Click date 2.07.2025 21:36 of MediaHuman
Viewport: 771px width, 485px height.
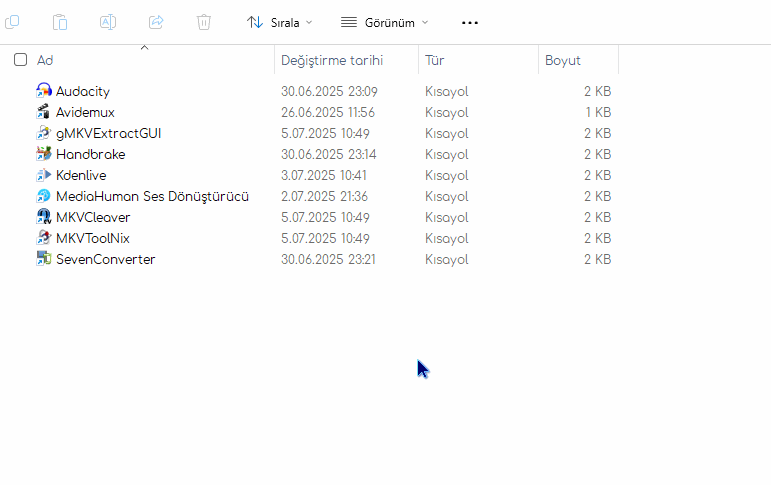324,196
